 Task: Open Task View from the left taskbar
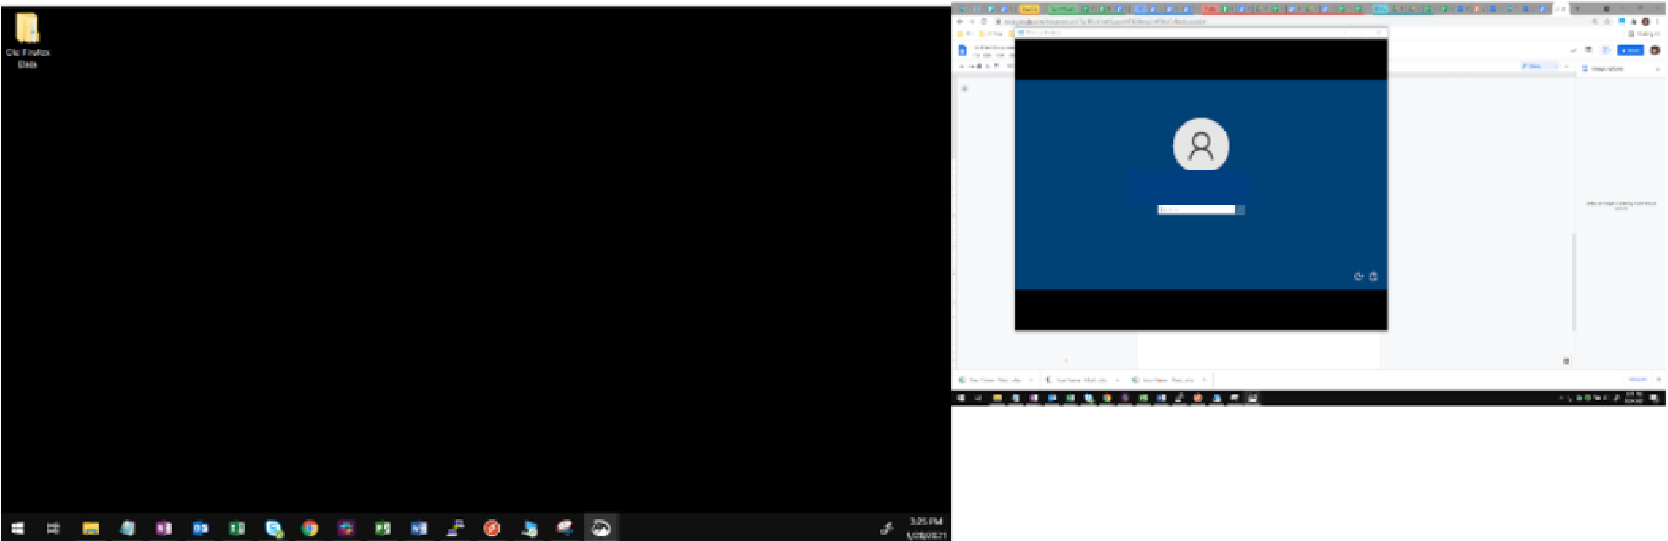pos(54,528)
